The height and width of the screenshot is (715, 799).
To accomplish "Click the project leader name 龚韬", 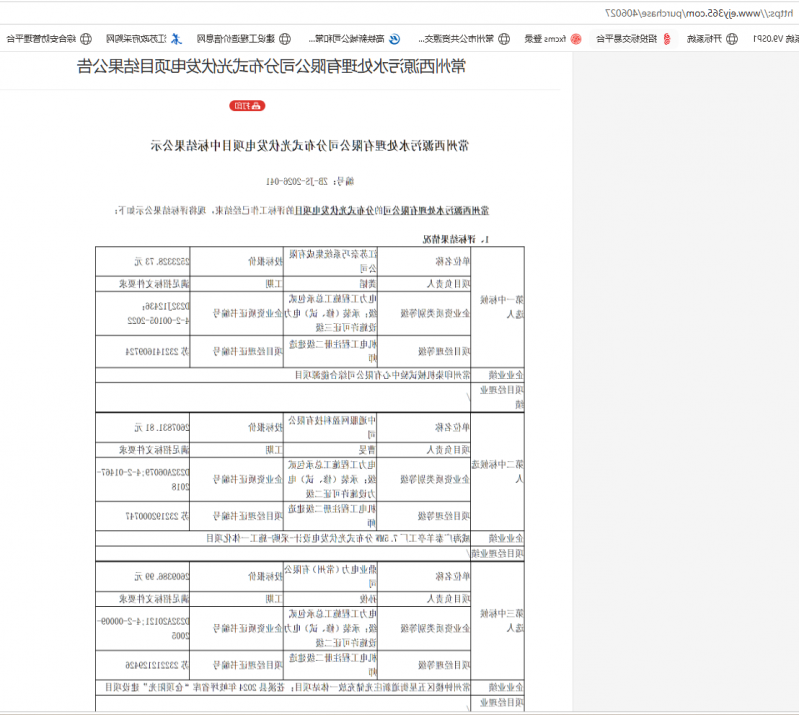I will 368,284.
